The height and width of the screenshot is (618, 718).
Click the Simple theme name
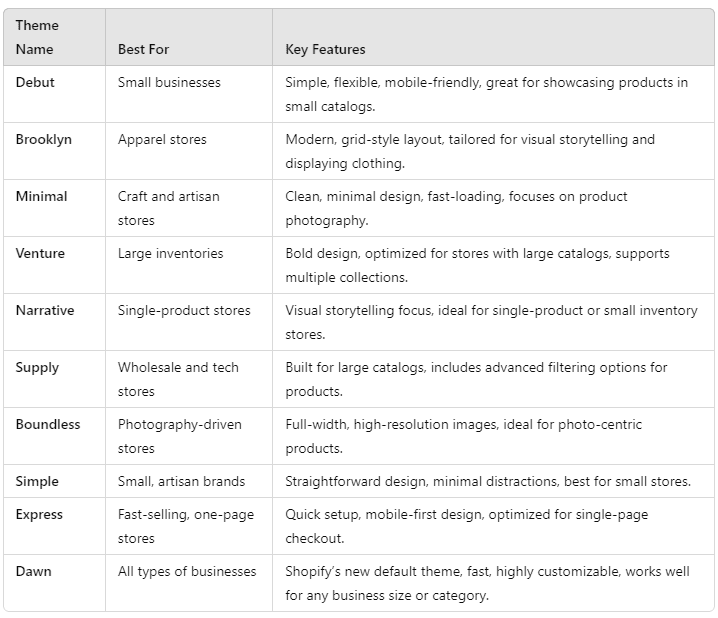[x=39, y=481]
